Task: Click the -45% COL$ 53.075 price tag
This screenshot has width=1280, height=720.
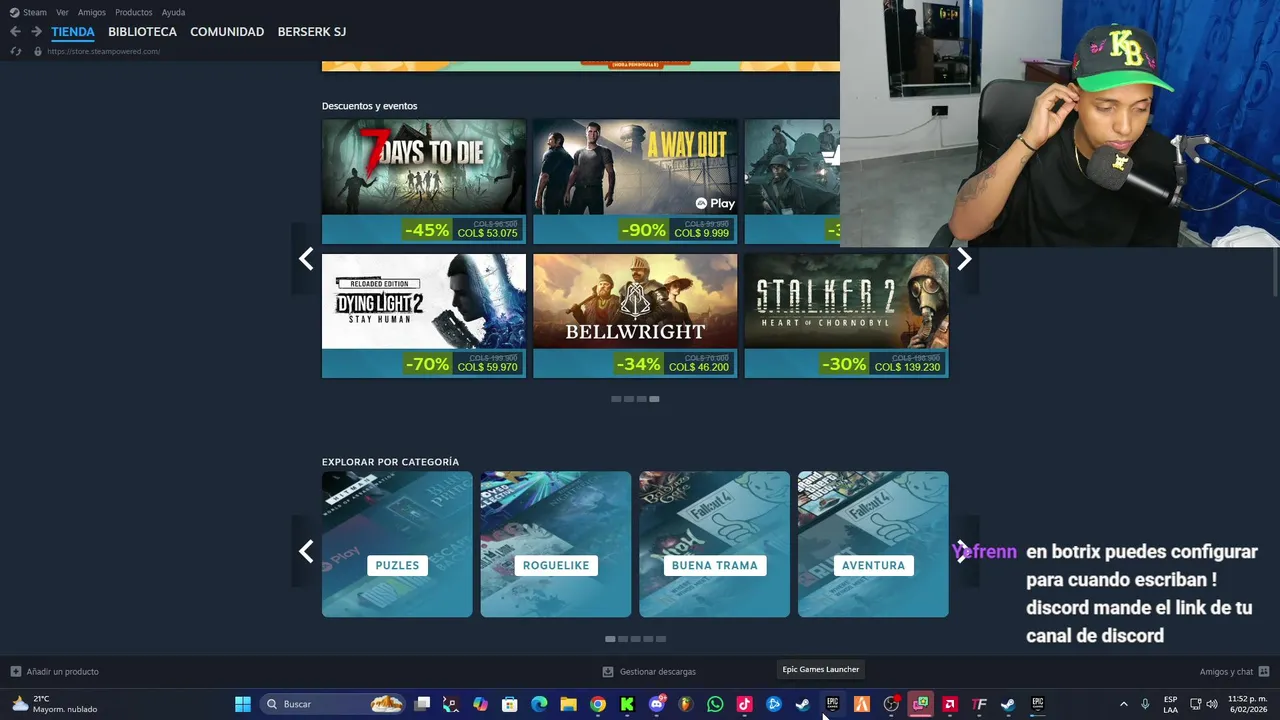Action: coord(461,230)
